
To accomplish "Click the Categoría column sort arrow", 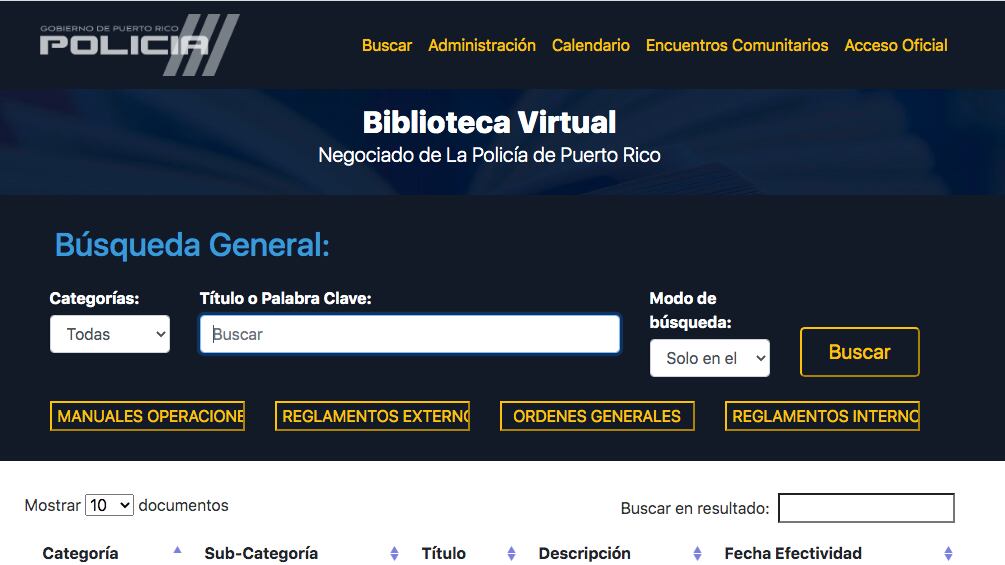I will coord(177,551).
